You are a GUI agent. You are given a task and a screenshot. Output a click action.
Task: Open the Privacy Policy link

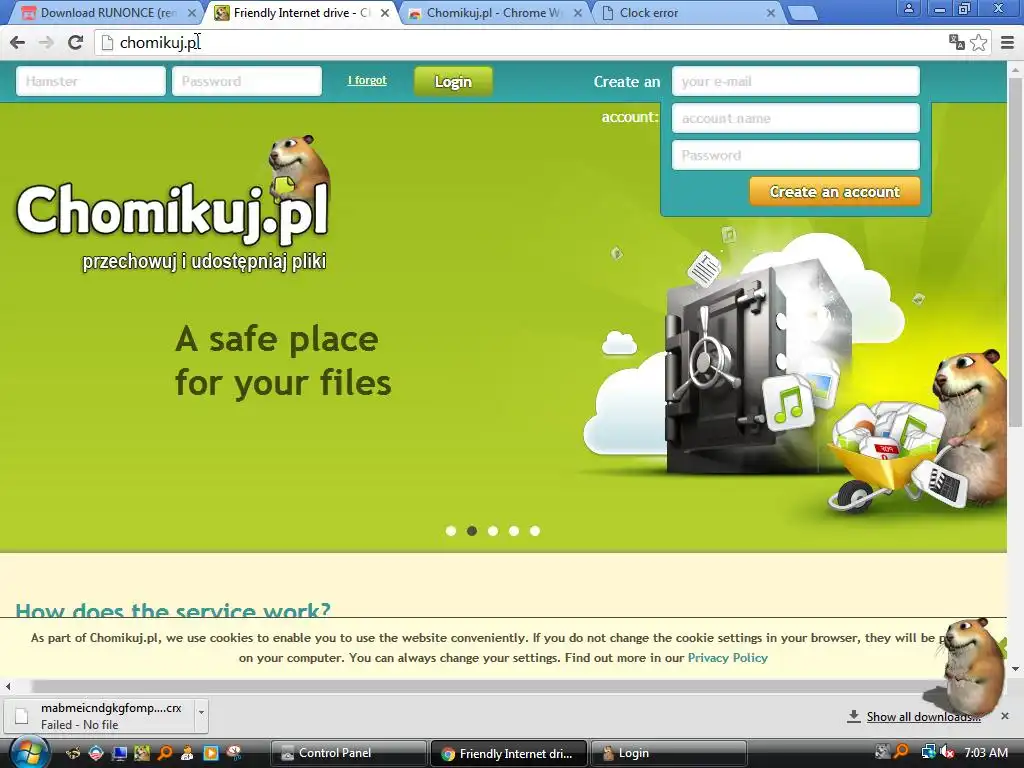point(728,658)
